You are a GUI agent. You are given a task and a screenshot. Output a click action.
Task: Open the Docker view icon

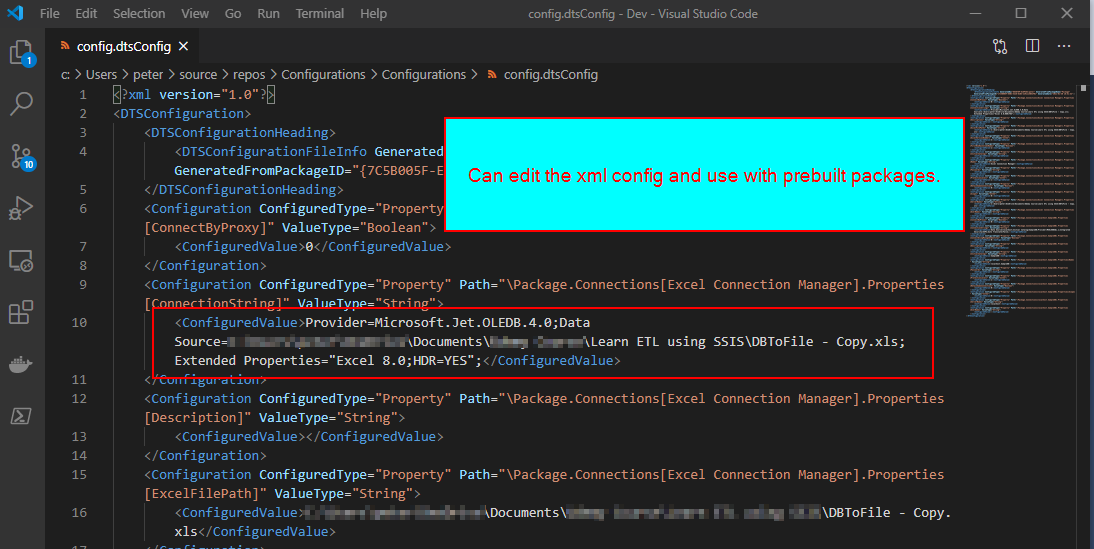tap(21, 364)
